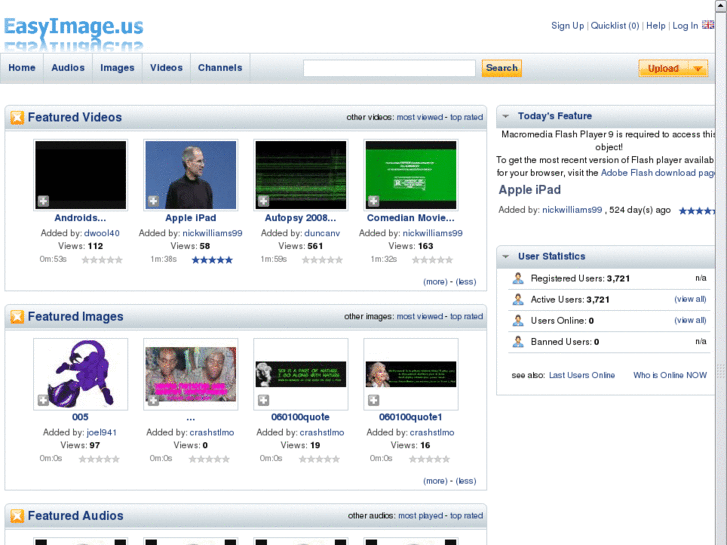The height and width of the screenshot is (545, 727).
Task: Open the Upload dropdown arrow
Action: point(698,69)
